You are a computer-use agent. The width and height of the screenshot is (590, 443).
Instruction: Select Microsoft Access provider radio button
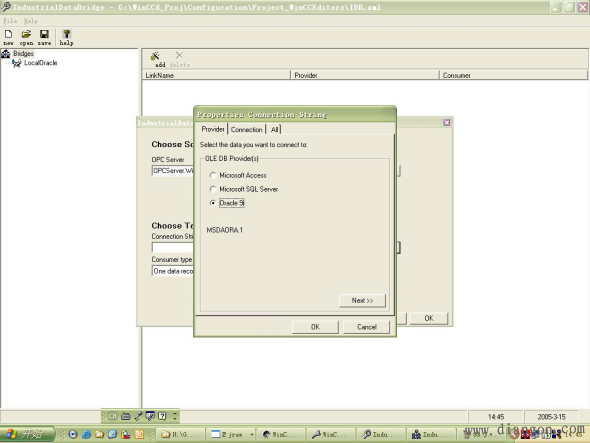point(213,175)
